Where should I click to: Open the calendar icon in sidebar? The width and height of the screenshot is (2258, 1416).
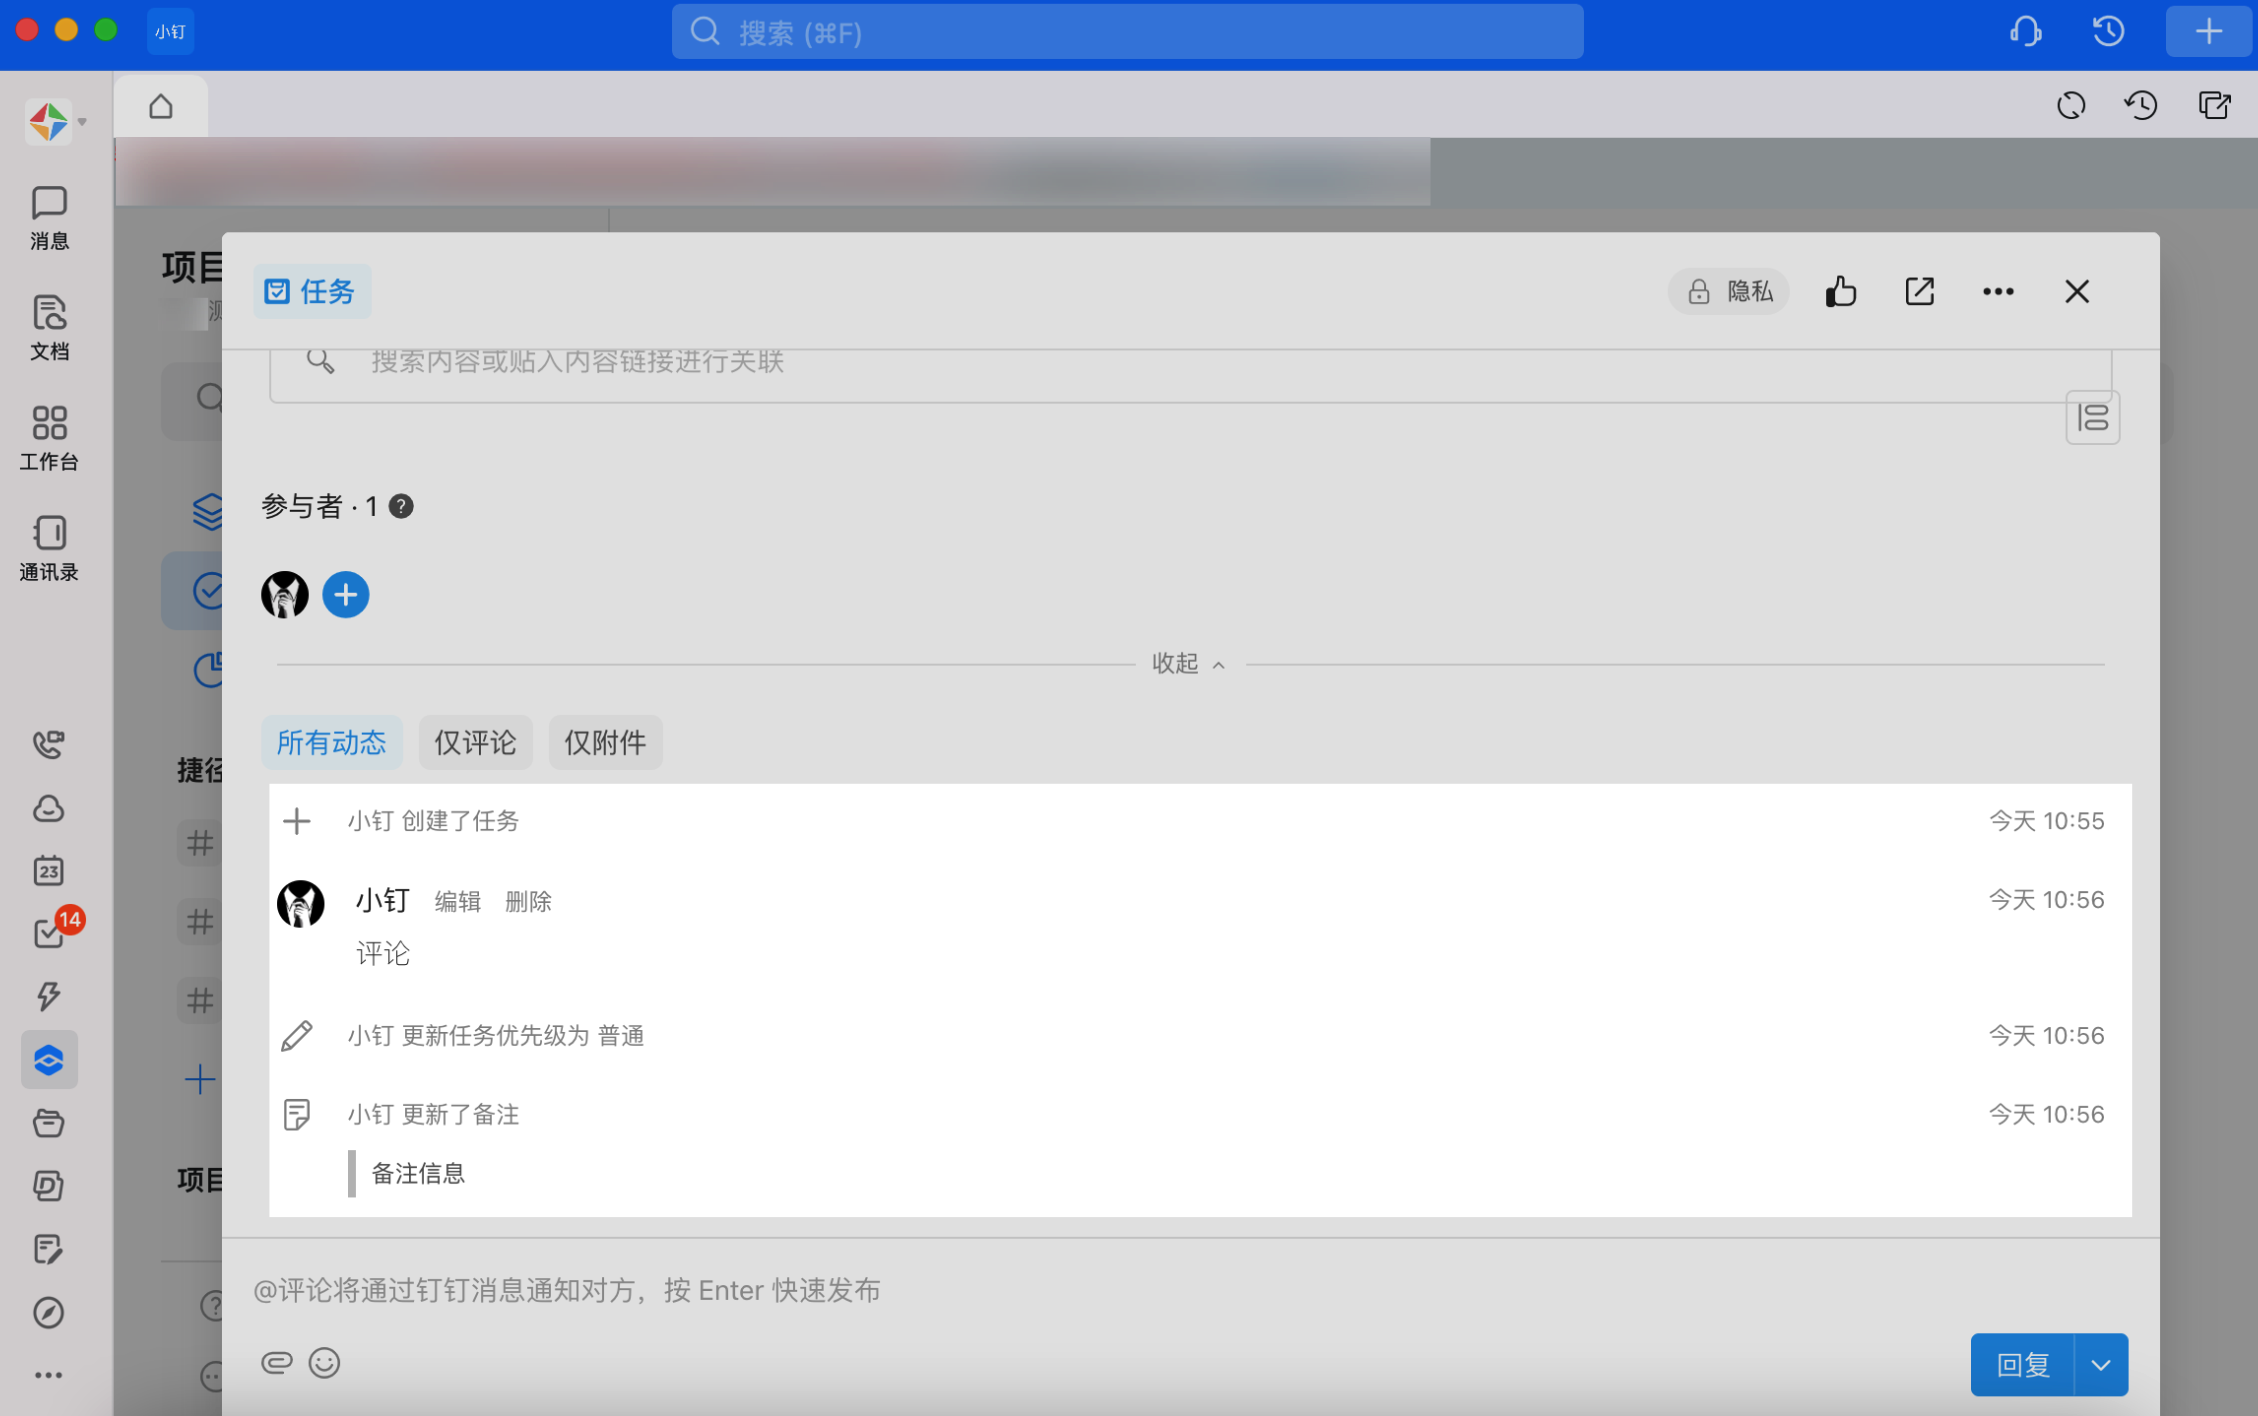click(x=49, y=870)
